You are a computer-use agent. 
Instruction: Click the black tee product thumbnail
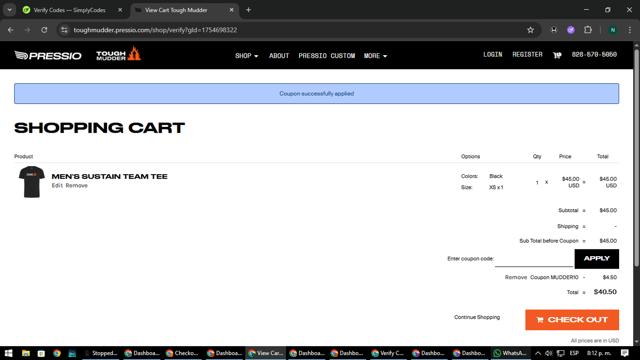click(31, 182)
